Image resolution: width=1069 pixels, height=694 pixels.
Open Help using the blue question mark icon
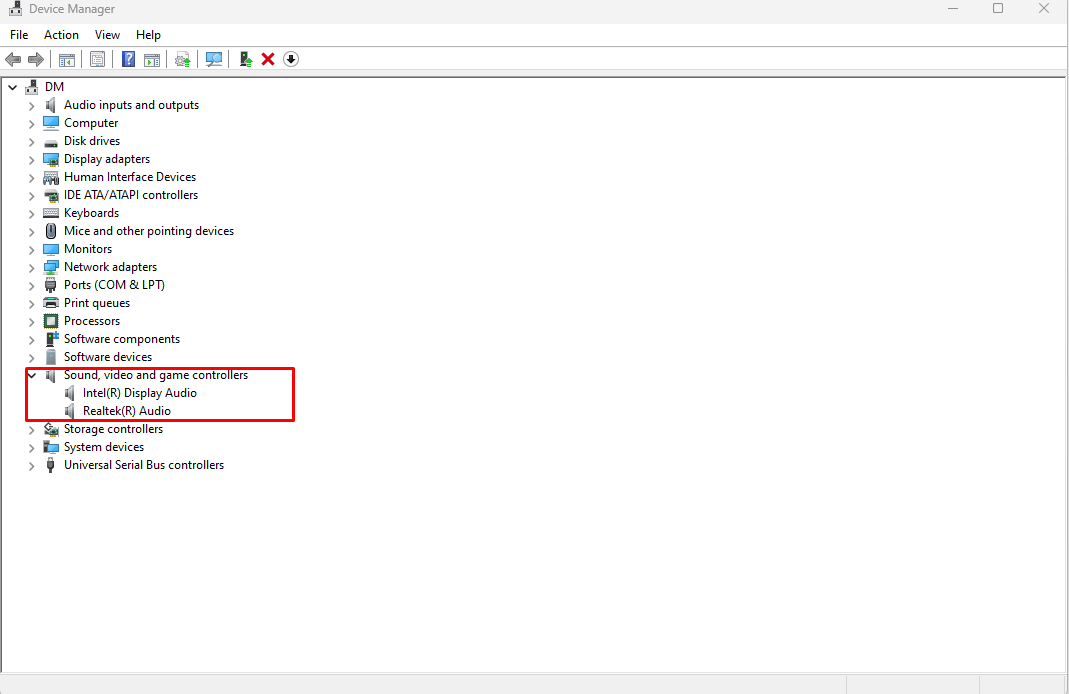point(128,59)
